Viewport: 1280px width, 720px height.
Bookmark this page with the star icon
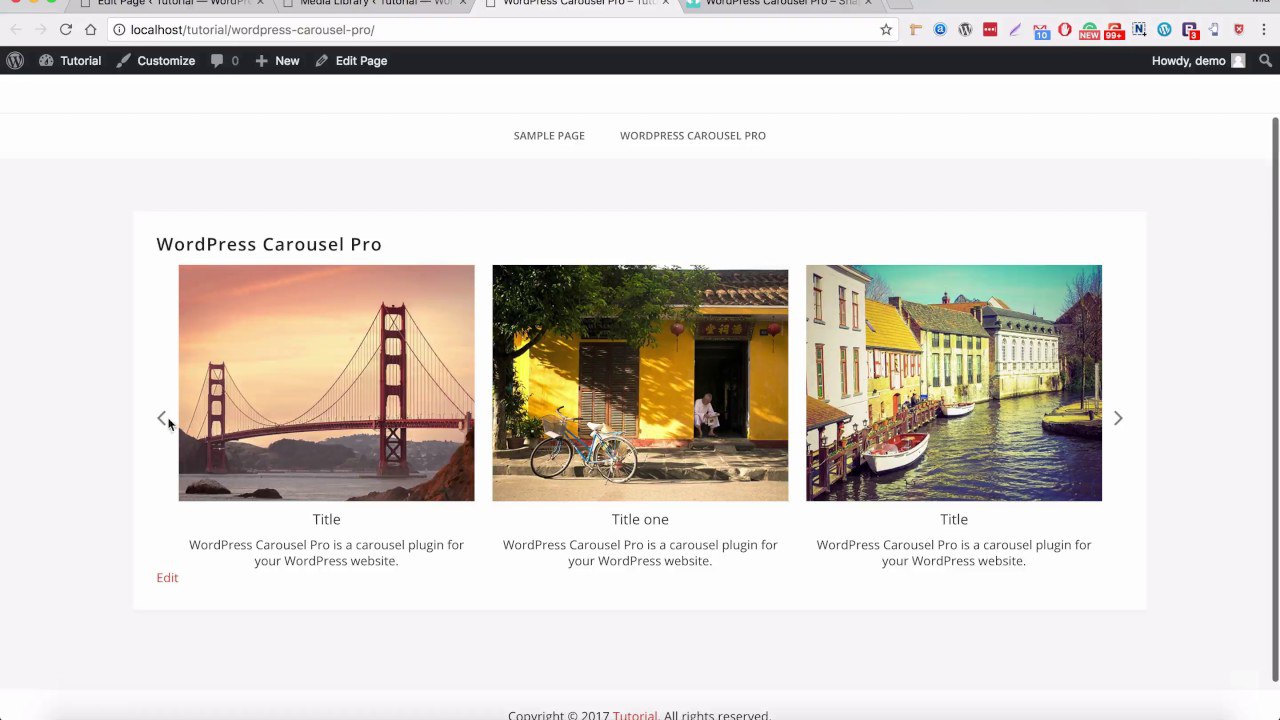pos(886,30)
